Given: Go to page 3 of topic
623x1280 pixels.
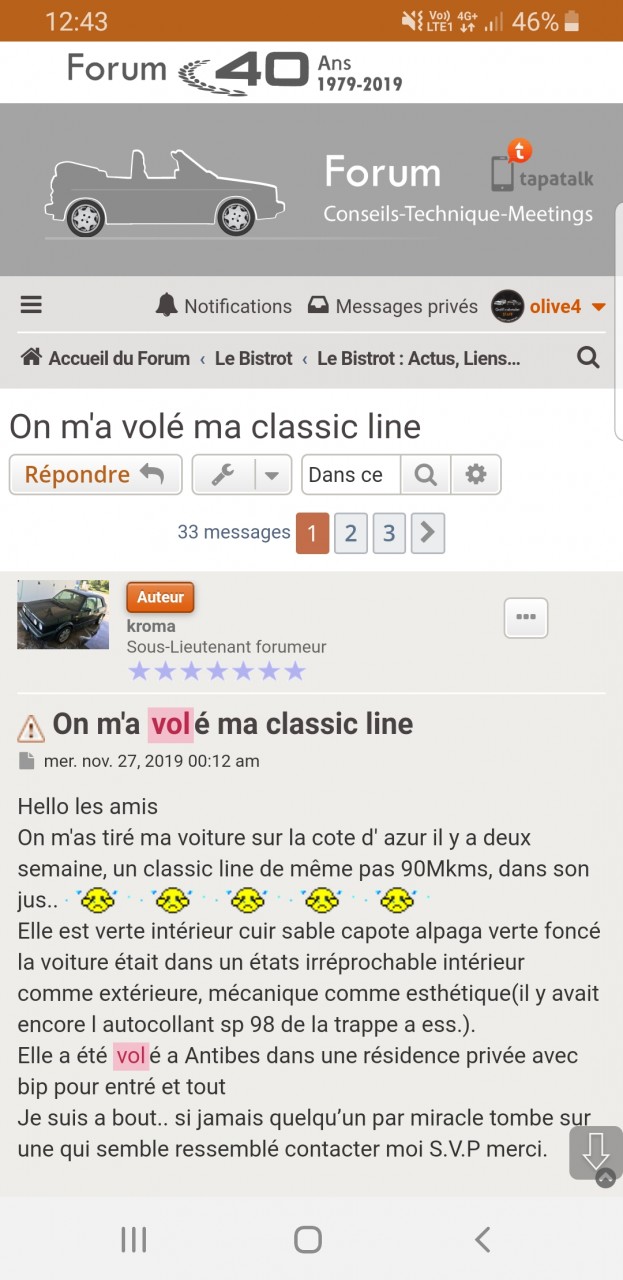Looking at the screenshot, I should click(389, 534).
